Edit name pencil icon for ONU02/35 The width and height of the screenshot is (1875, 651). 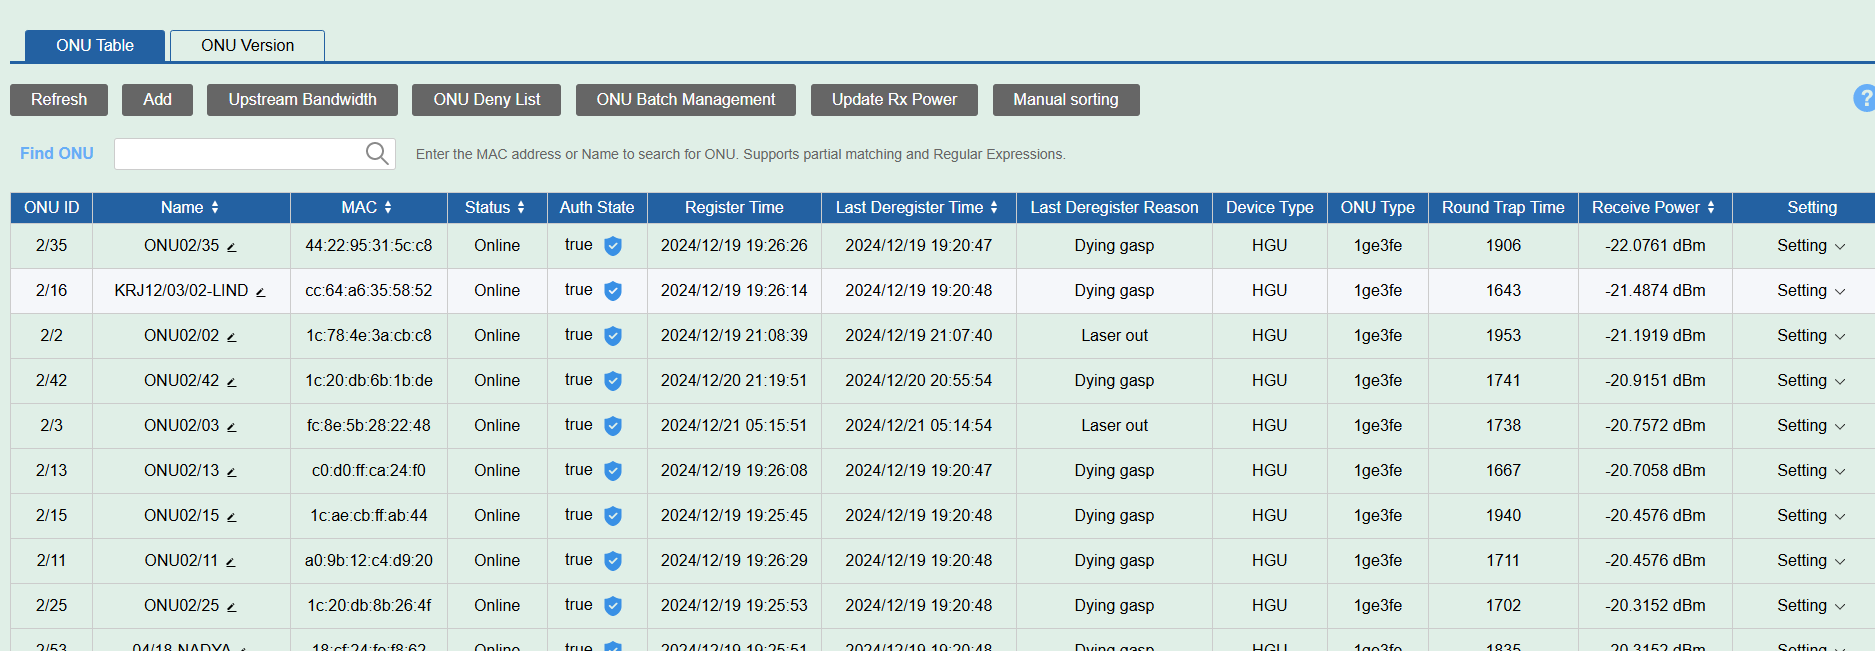coord(231,247)
